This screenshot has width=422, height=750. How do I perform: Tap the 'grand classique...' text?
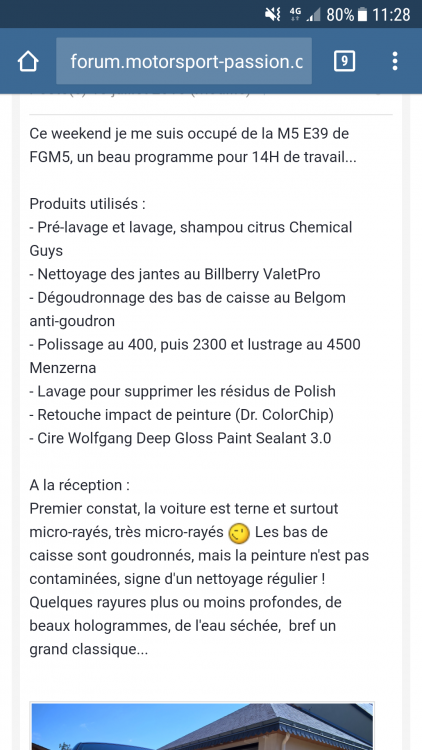[x=89, y=650]
